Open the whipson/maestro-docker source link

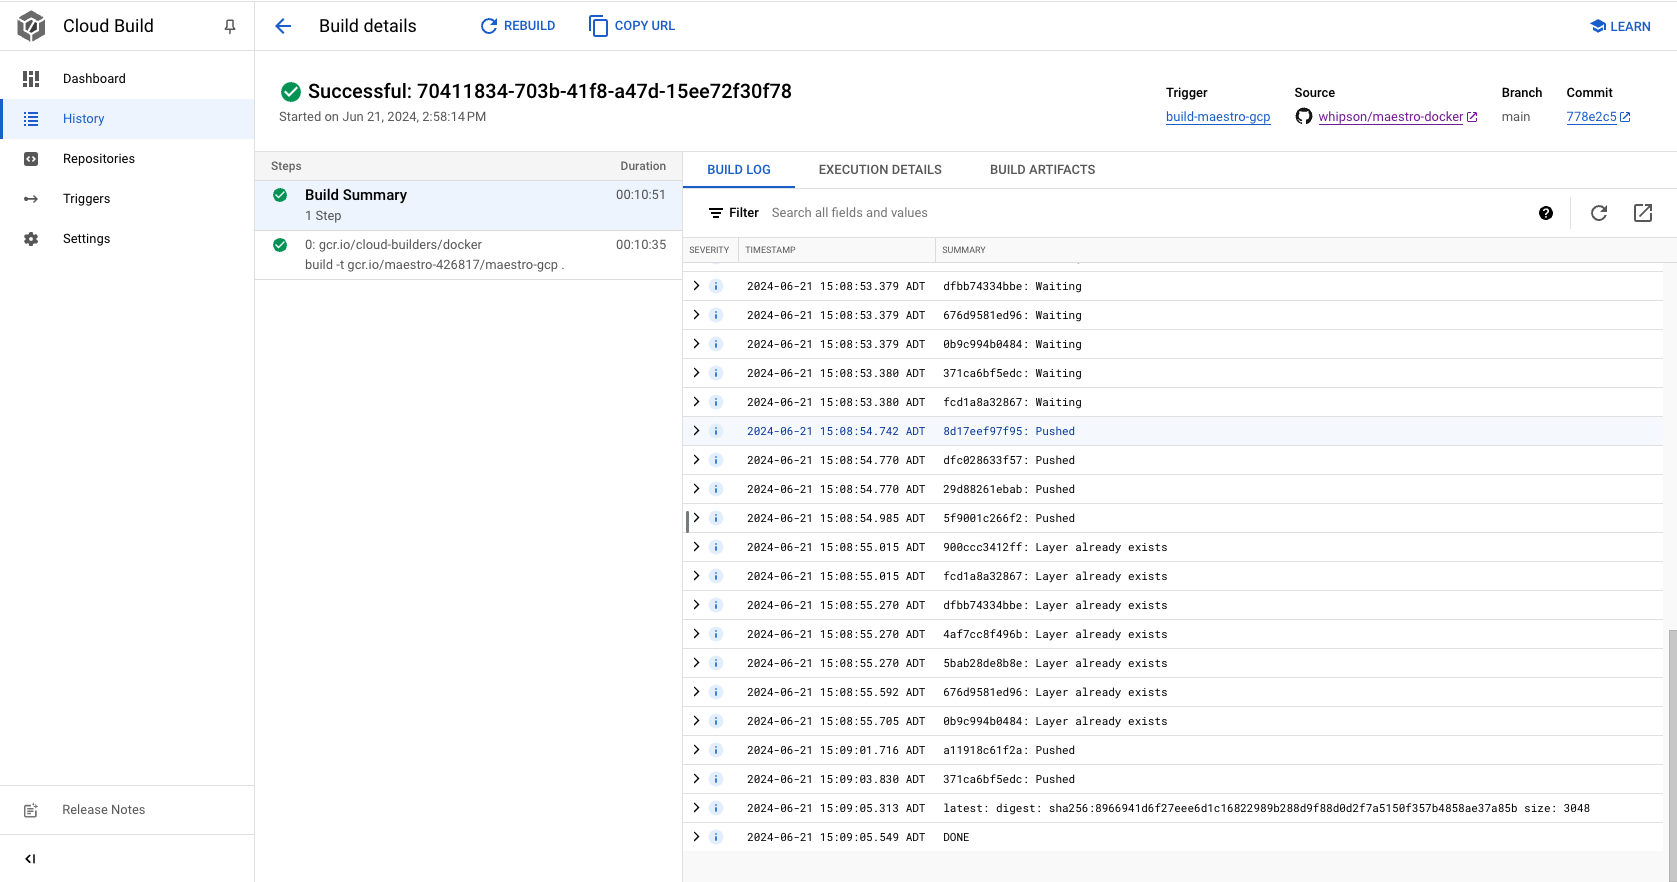coord(1391,117)
